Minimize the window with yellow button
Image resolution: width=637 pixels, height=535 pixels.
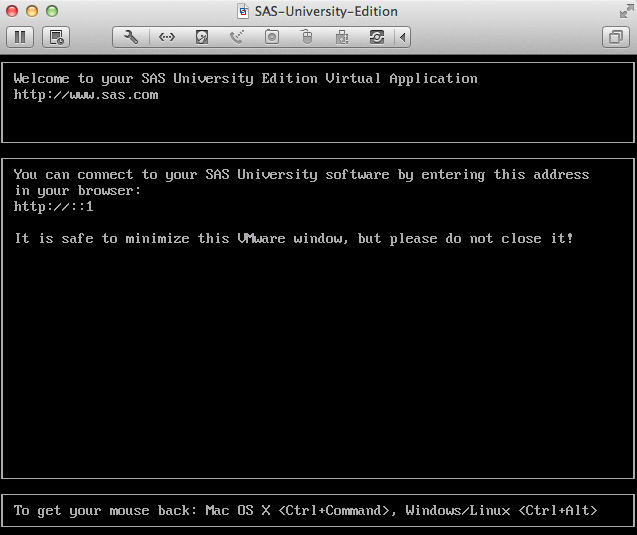click(32, 11)
